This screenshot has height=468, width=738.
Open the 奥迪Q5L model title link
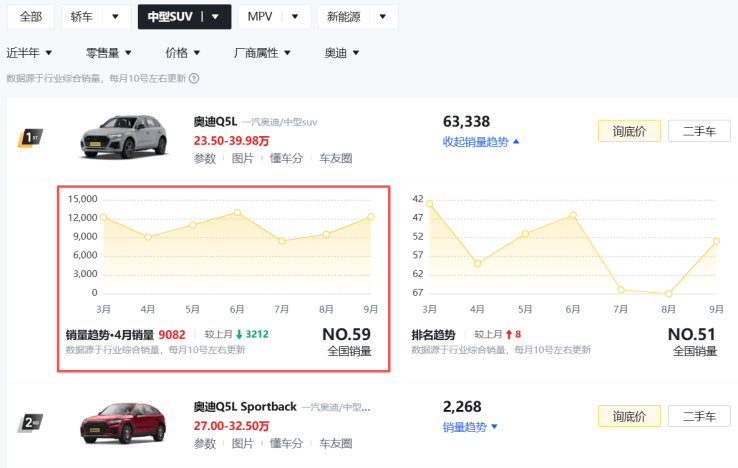coord(215,122)
